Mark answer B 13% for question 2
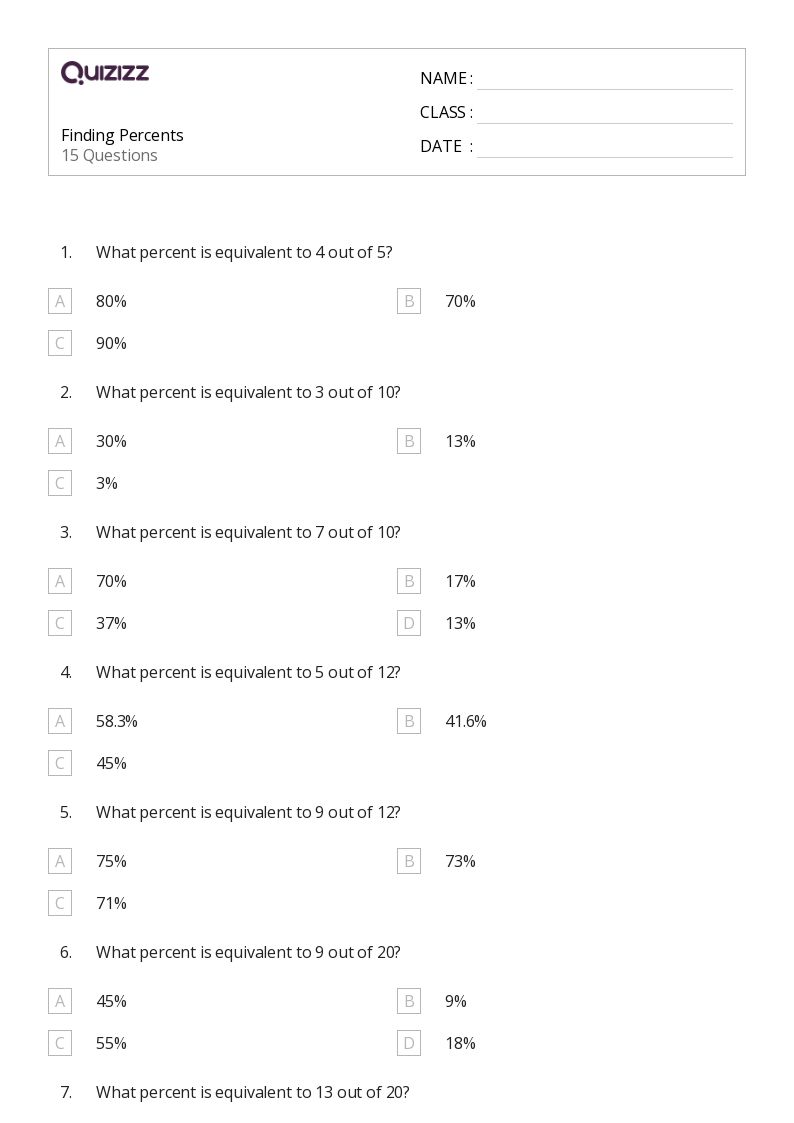Viewport: 794px width, 1123px height. 409,441
